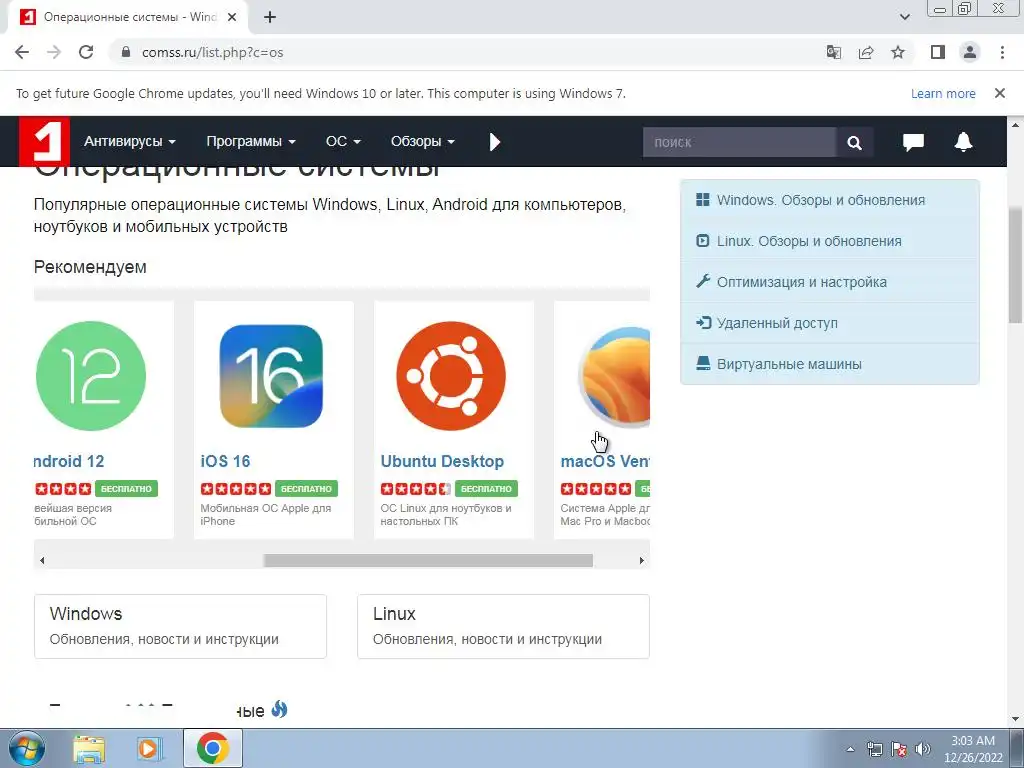Image resolution: width=1024 pixels, height=768 pixels.
Task: Click the macOS Ventura icon
Action: point(614,377)
